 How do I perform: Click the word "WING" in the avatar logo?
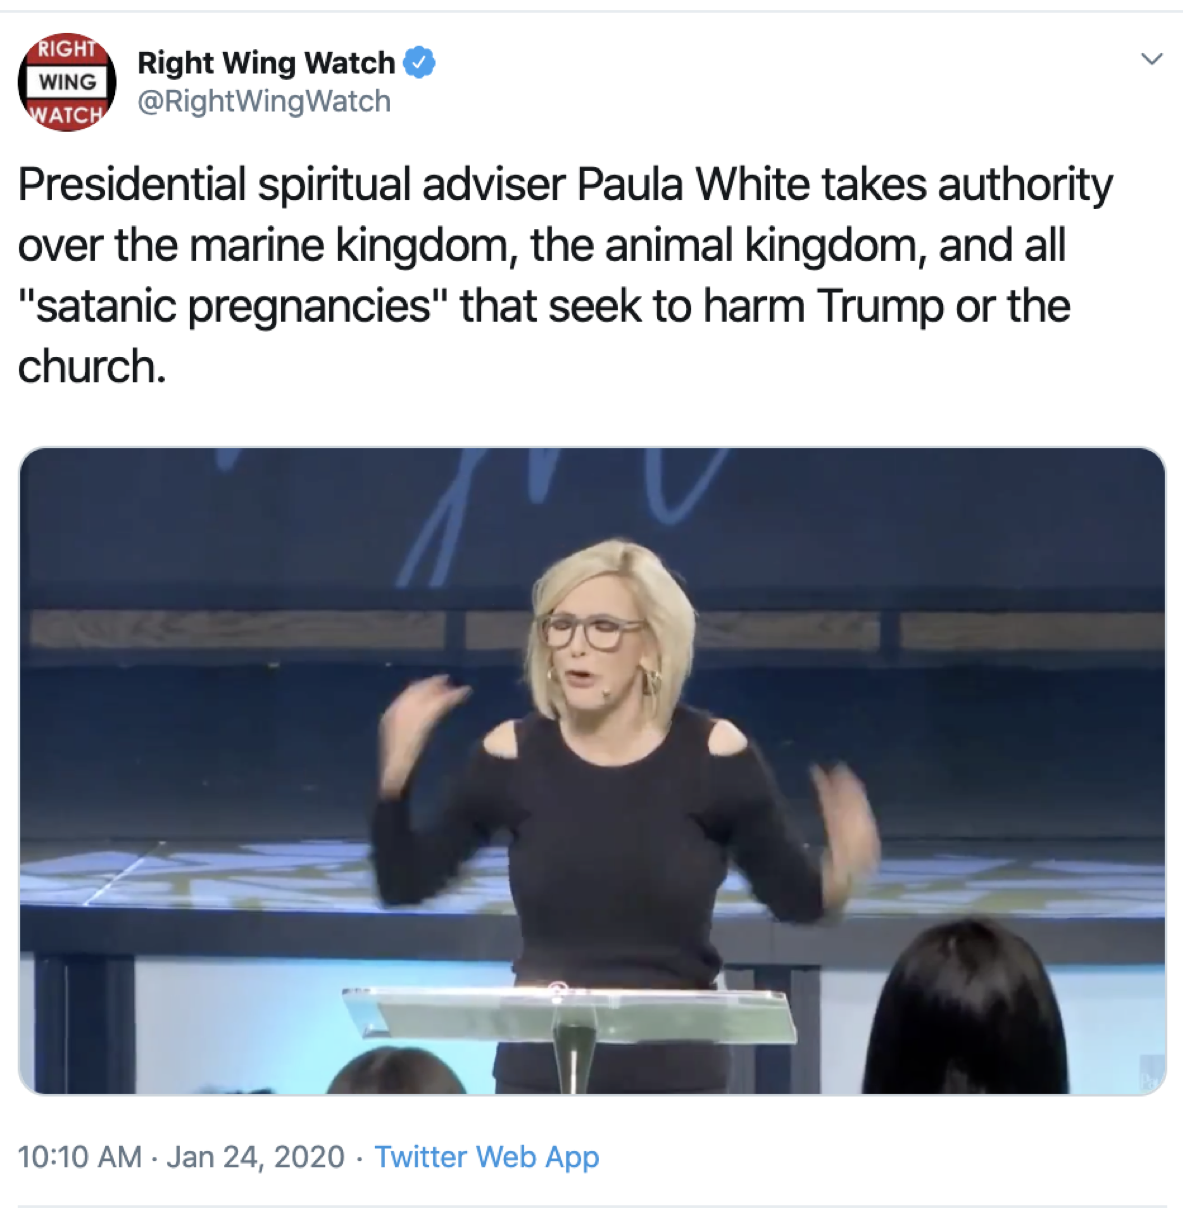[67, 82]
